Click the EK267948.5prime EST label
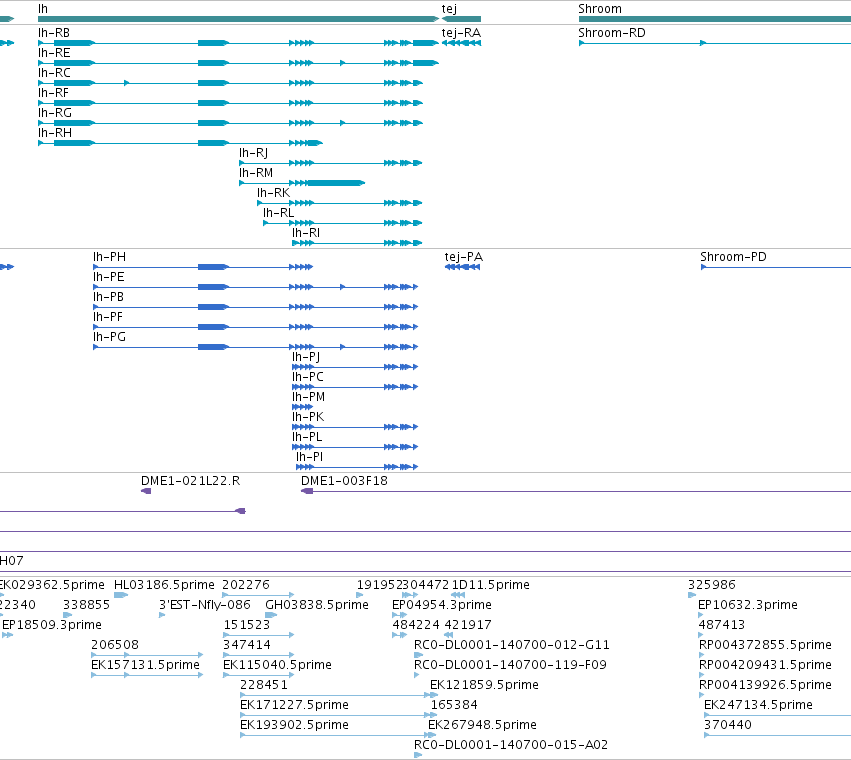This screenshot has height=760, width=851. coord(482,725)
